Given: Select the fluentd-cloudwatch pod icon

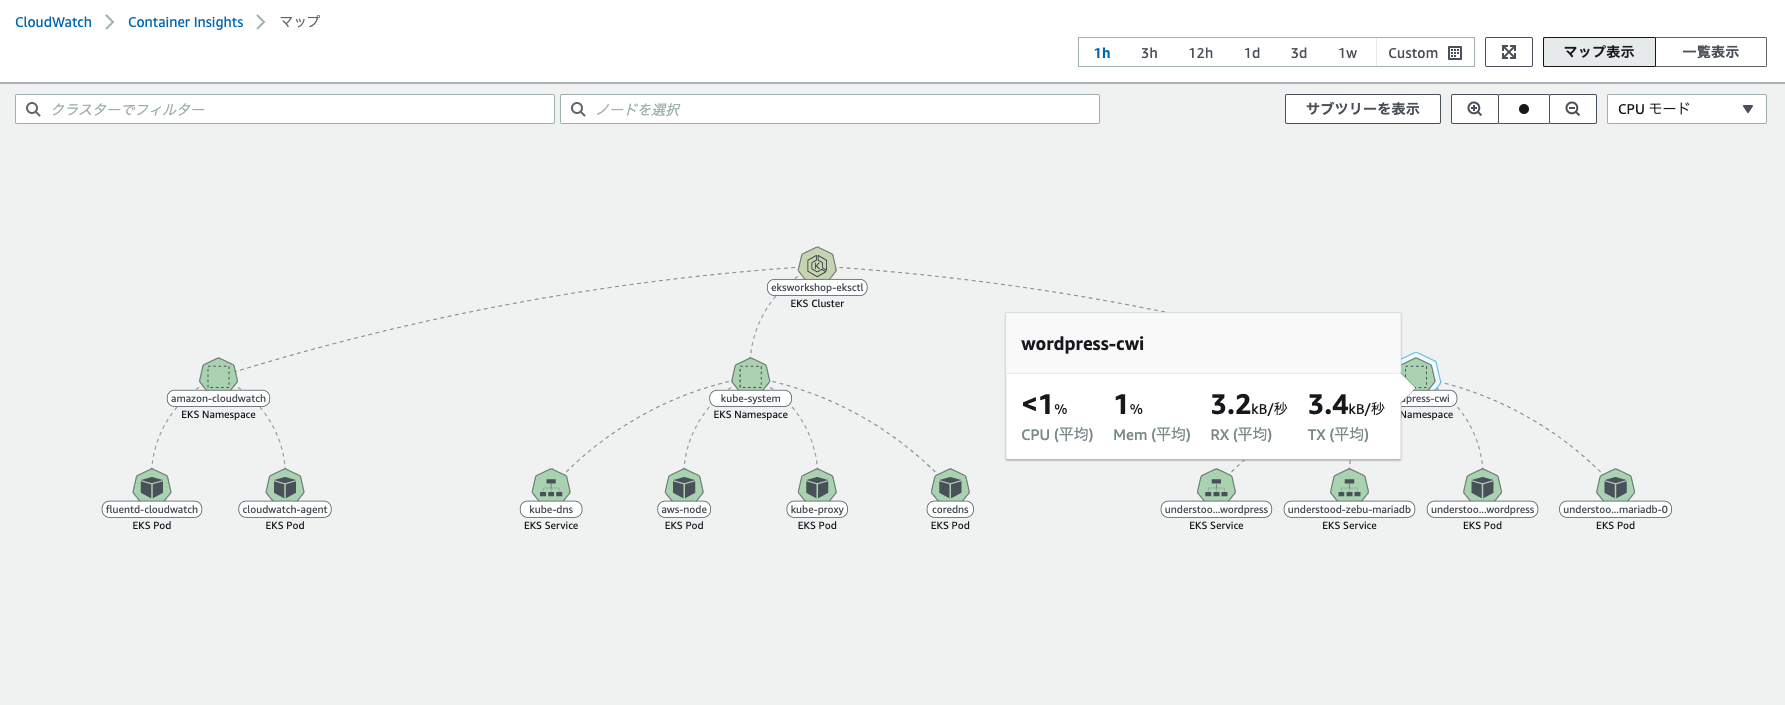Looking at the screenshot, I should point(152,486).
